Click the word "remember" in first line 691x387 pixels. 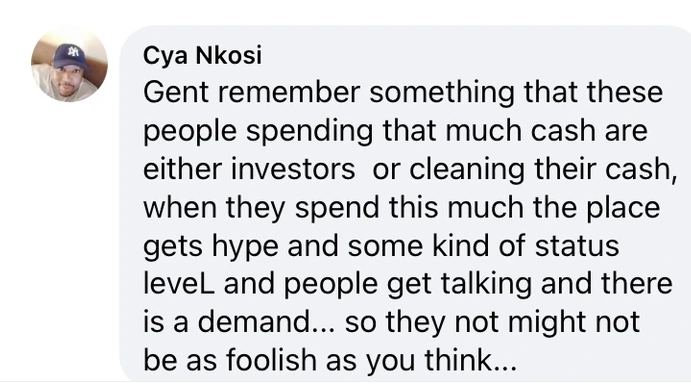click(289, 92)
